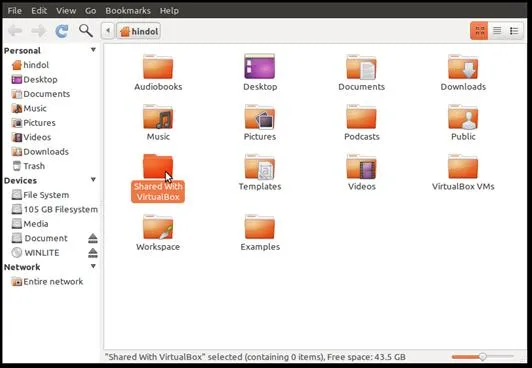Image resolution: width=532 pixels, height=368 pixels.
Task: Select the Public folder icon
Action: point(463,117)
